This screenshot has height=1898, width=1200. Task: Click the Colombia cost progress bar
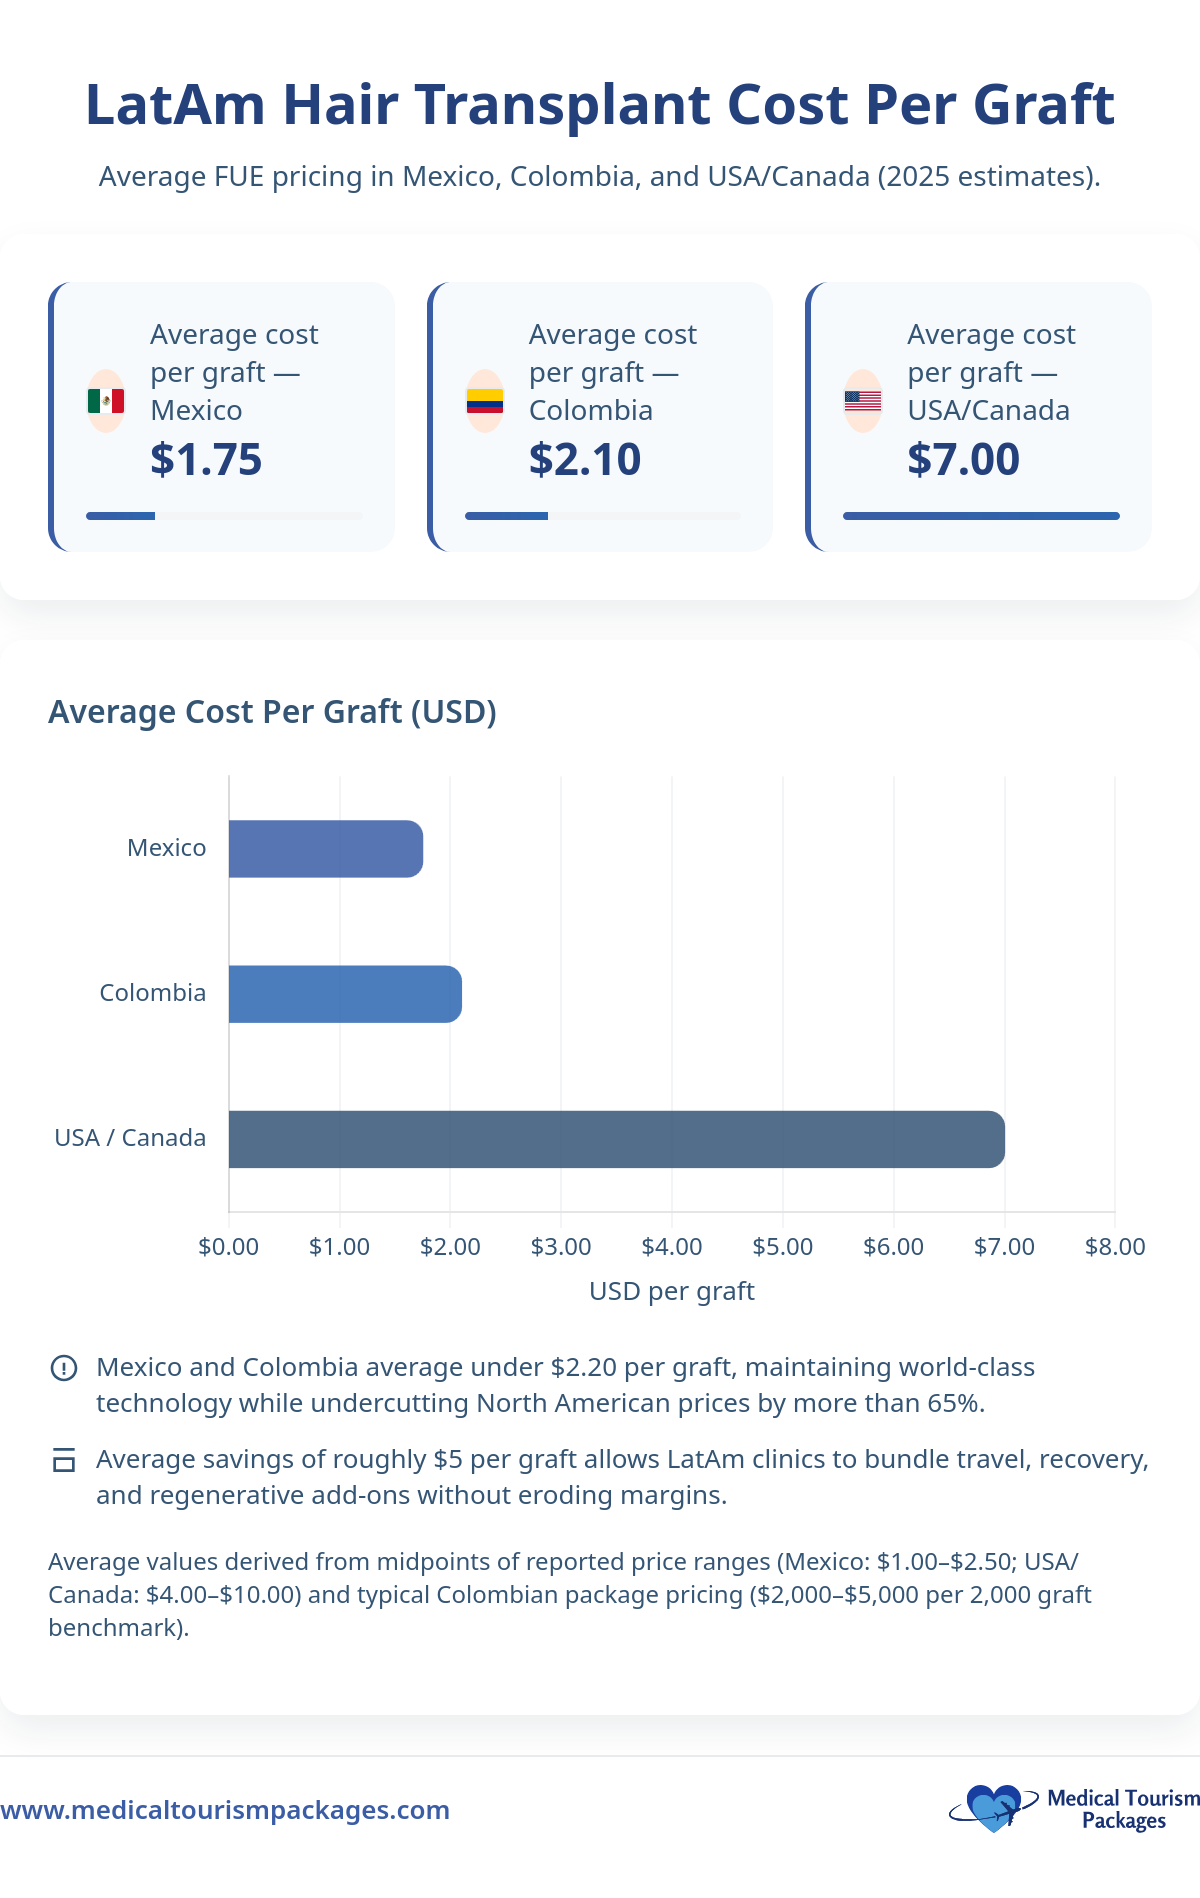click(603, 516)
